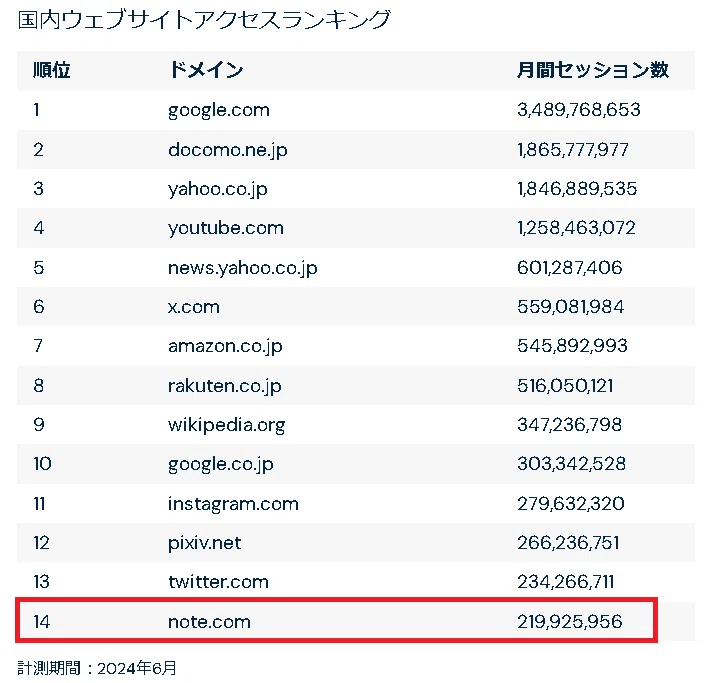Click the session value 1,258,463,072
Viewport: 707px width, 683px height.
(x=576, y=228)
